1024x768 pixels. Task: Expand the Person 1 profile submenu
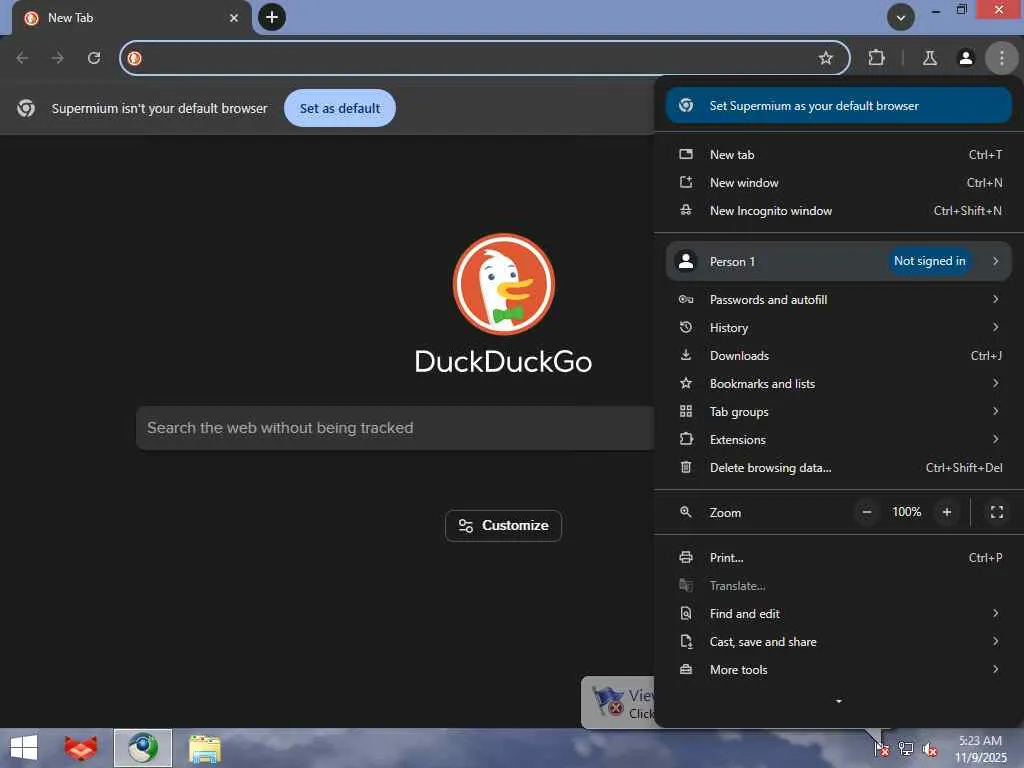pos(839,261)
